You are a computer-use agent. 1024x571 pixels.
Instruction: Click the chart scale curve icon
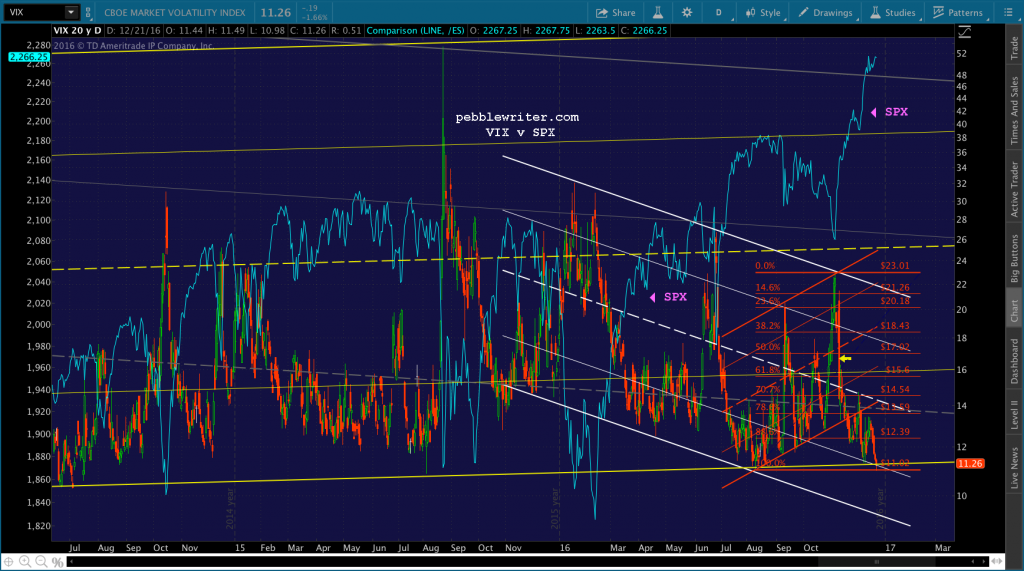tap(965, 31)
